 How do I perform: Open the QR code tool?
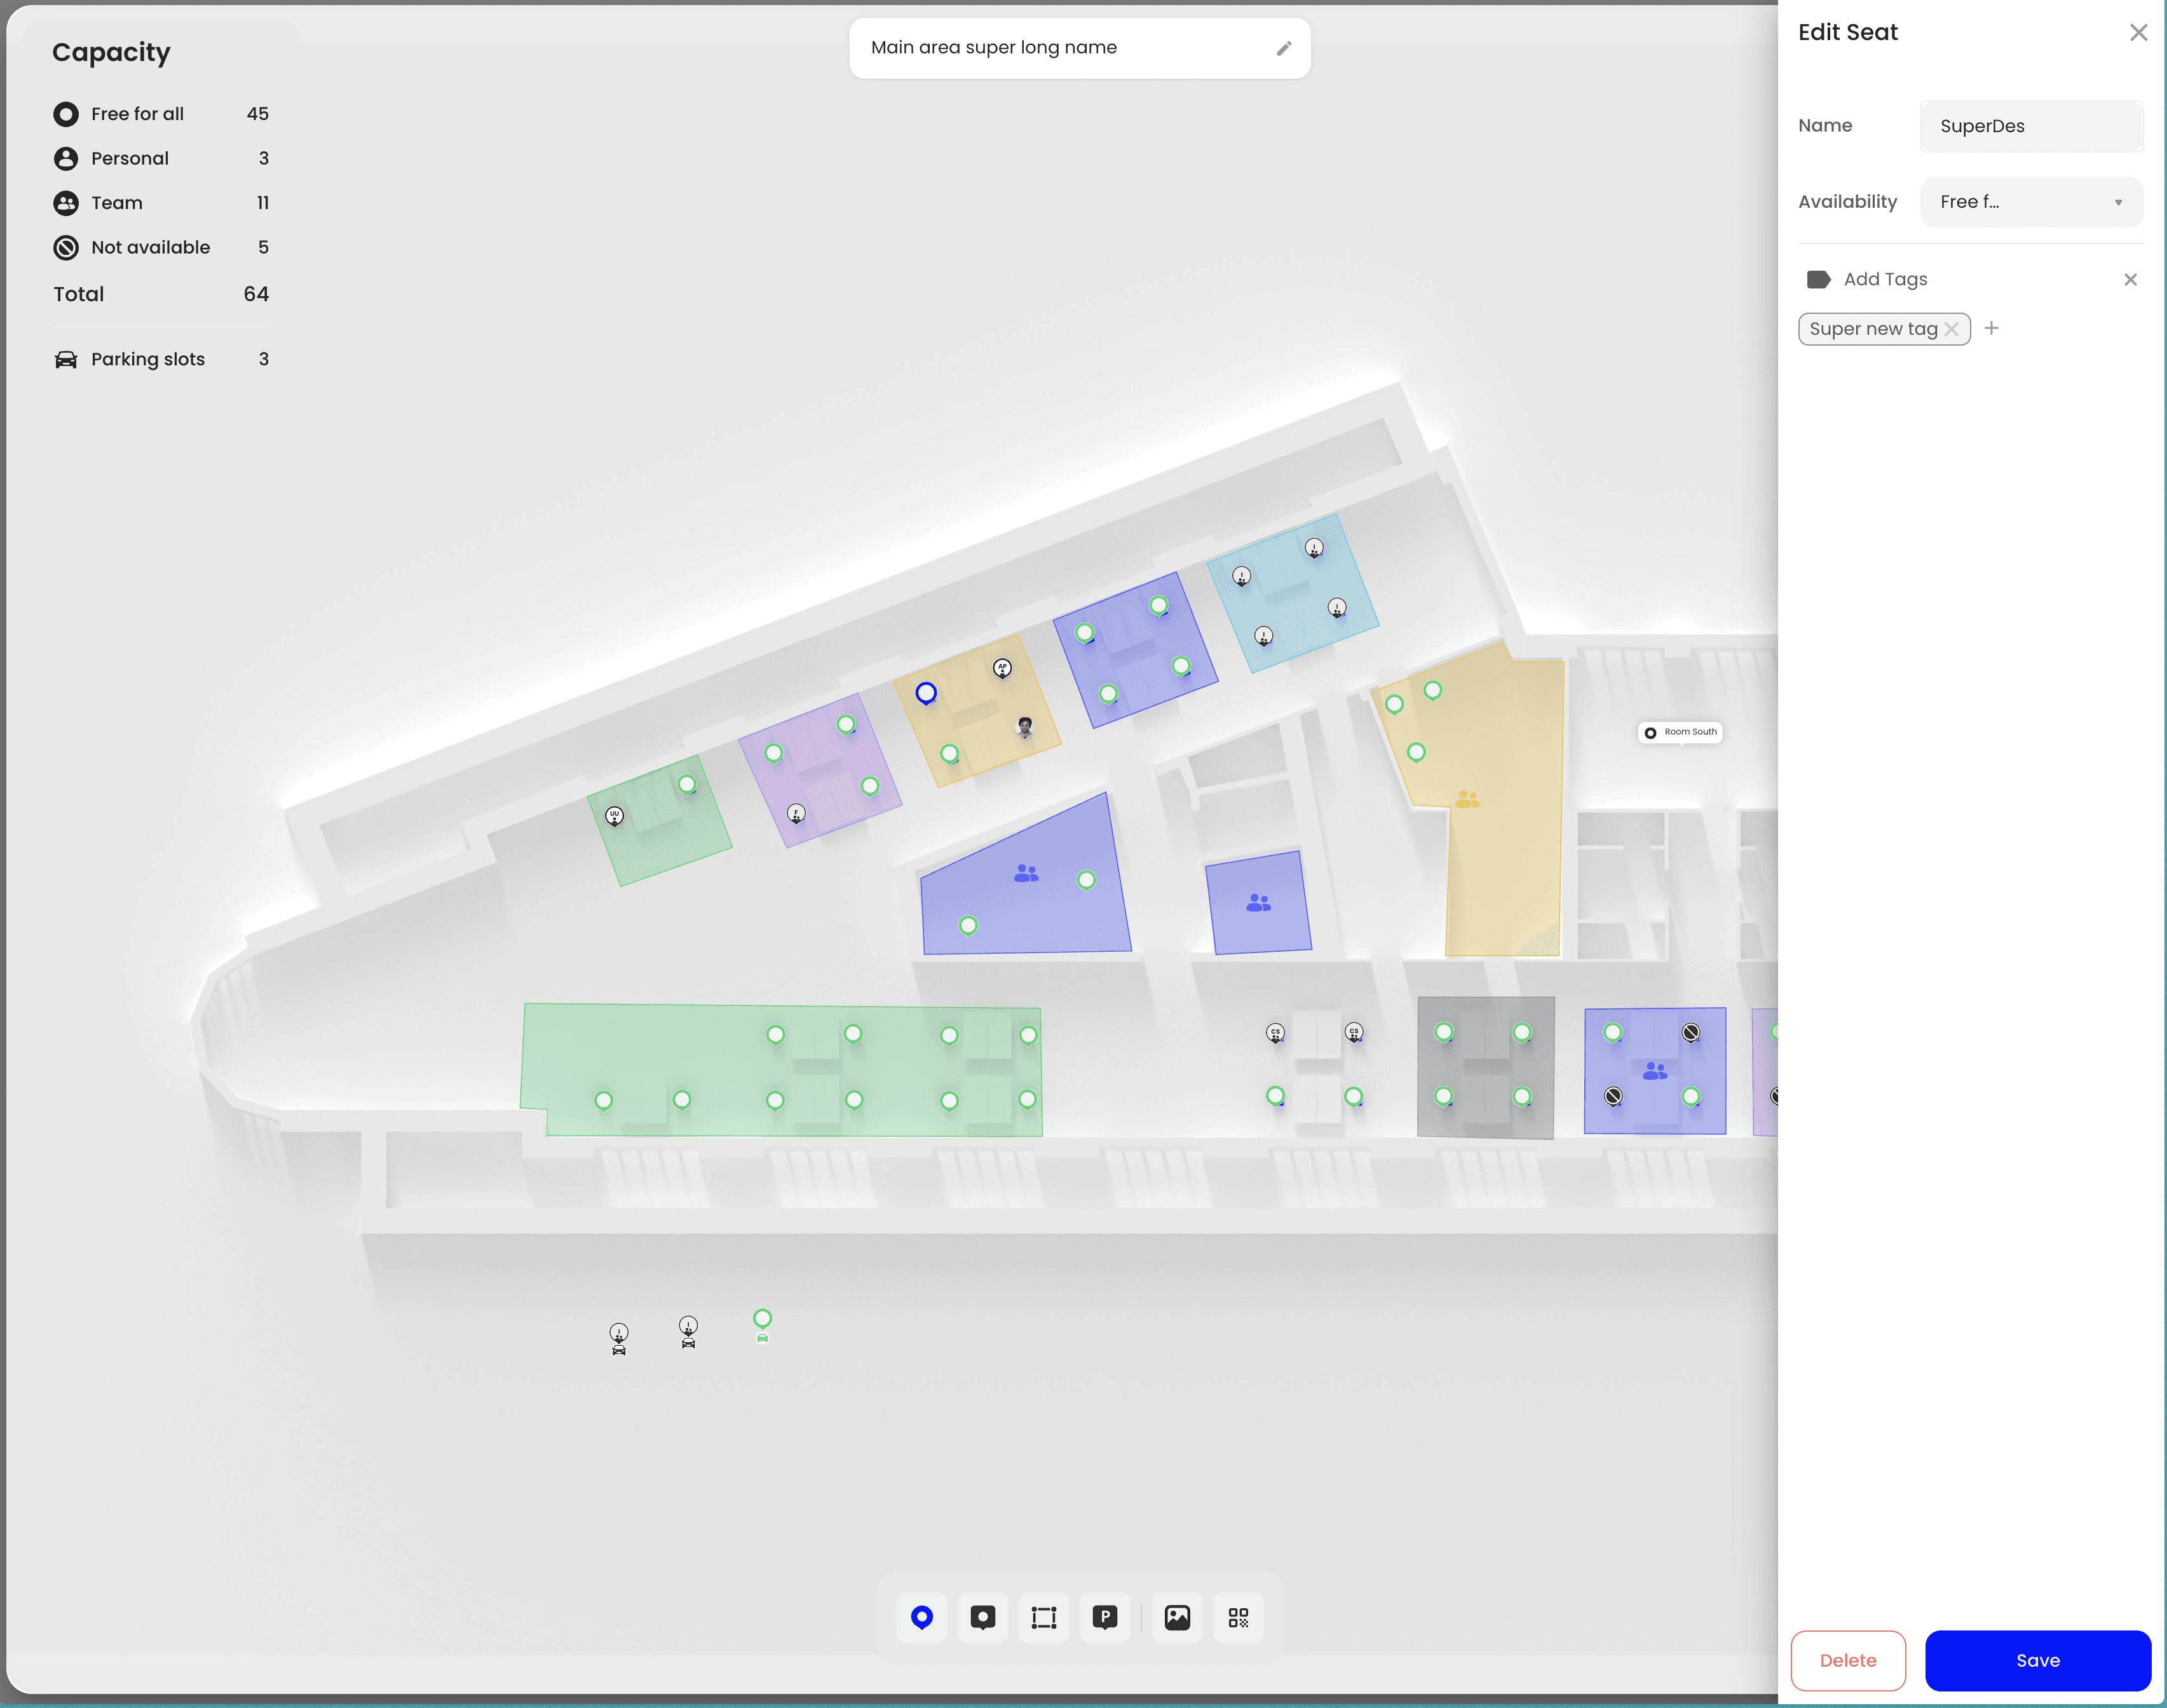coord(1238,1617)
